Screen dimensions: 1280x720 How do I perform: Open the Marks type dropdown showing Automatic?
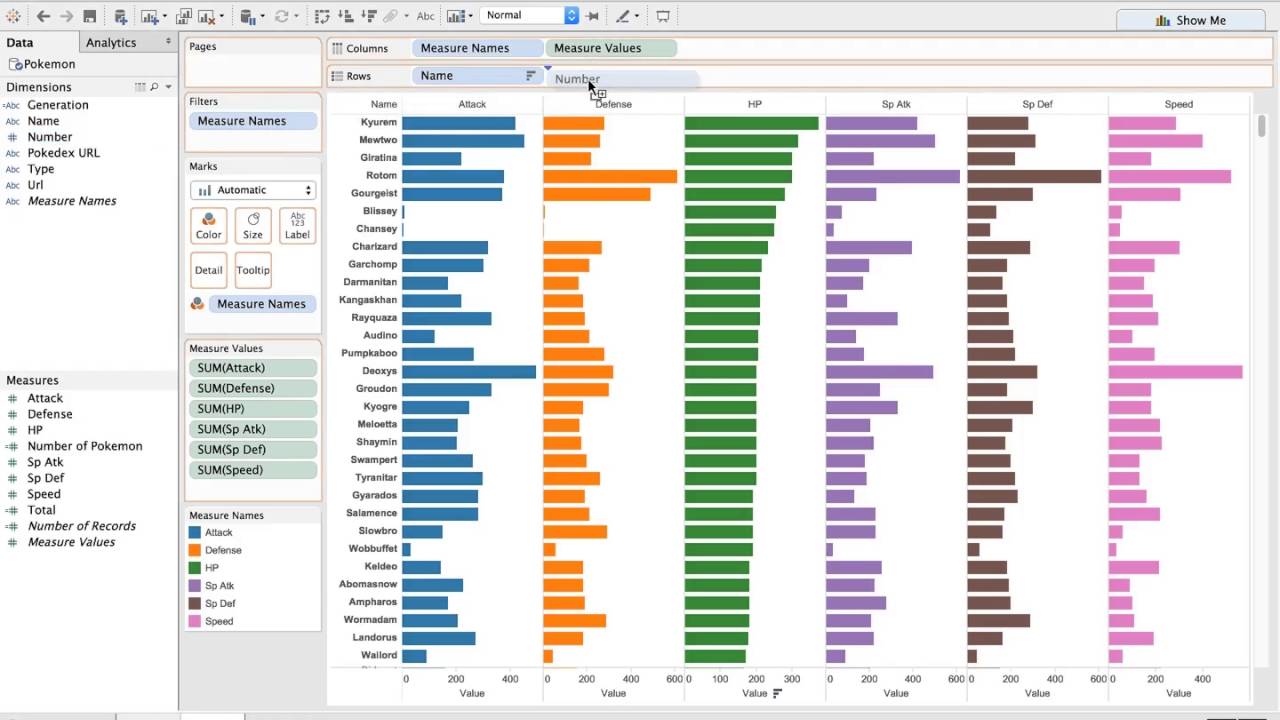click(x=253, y=190)
